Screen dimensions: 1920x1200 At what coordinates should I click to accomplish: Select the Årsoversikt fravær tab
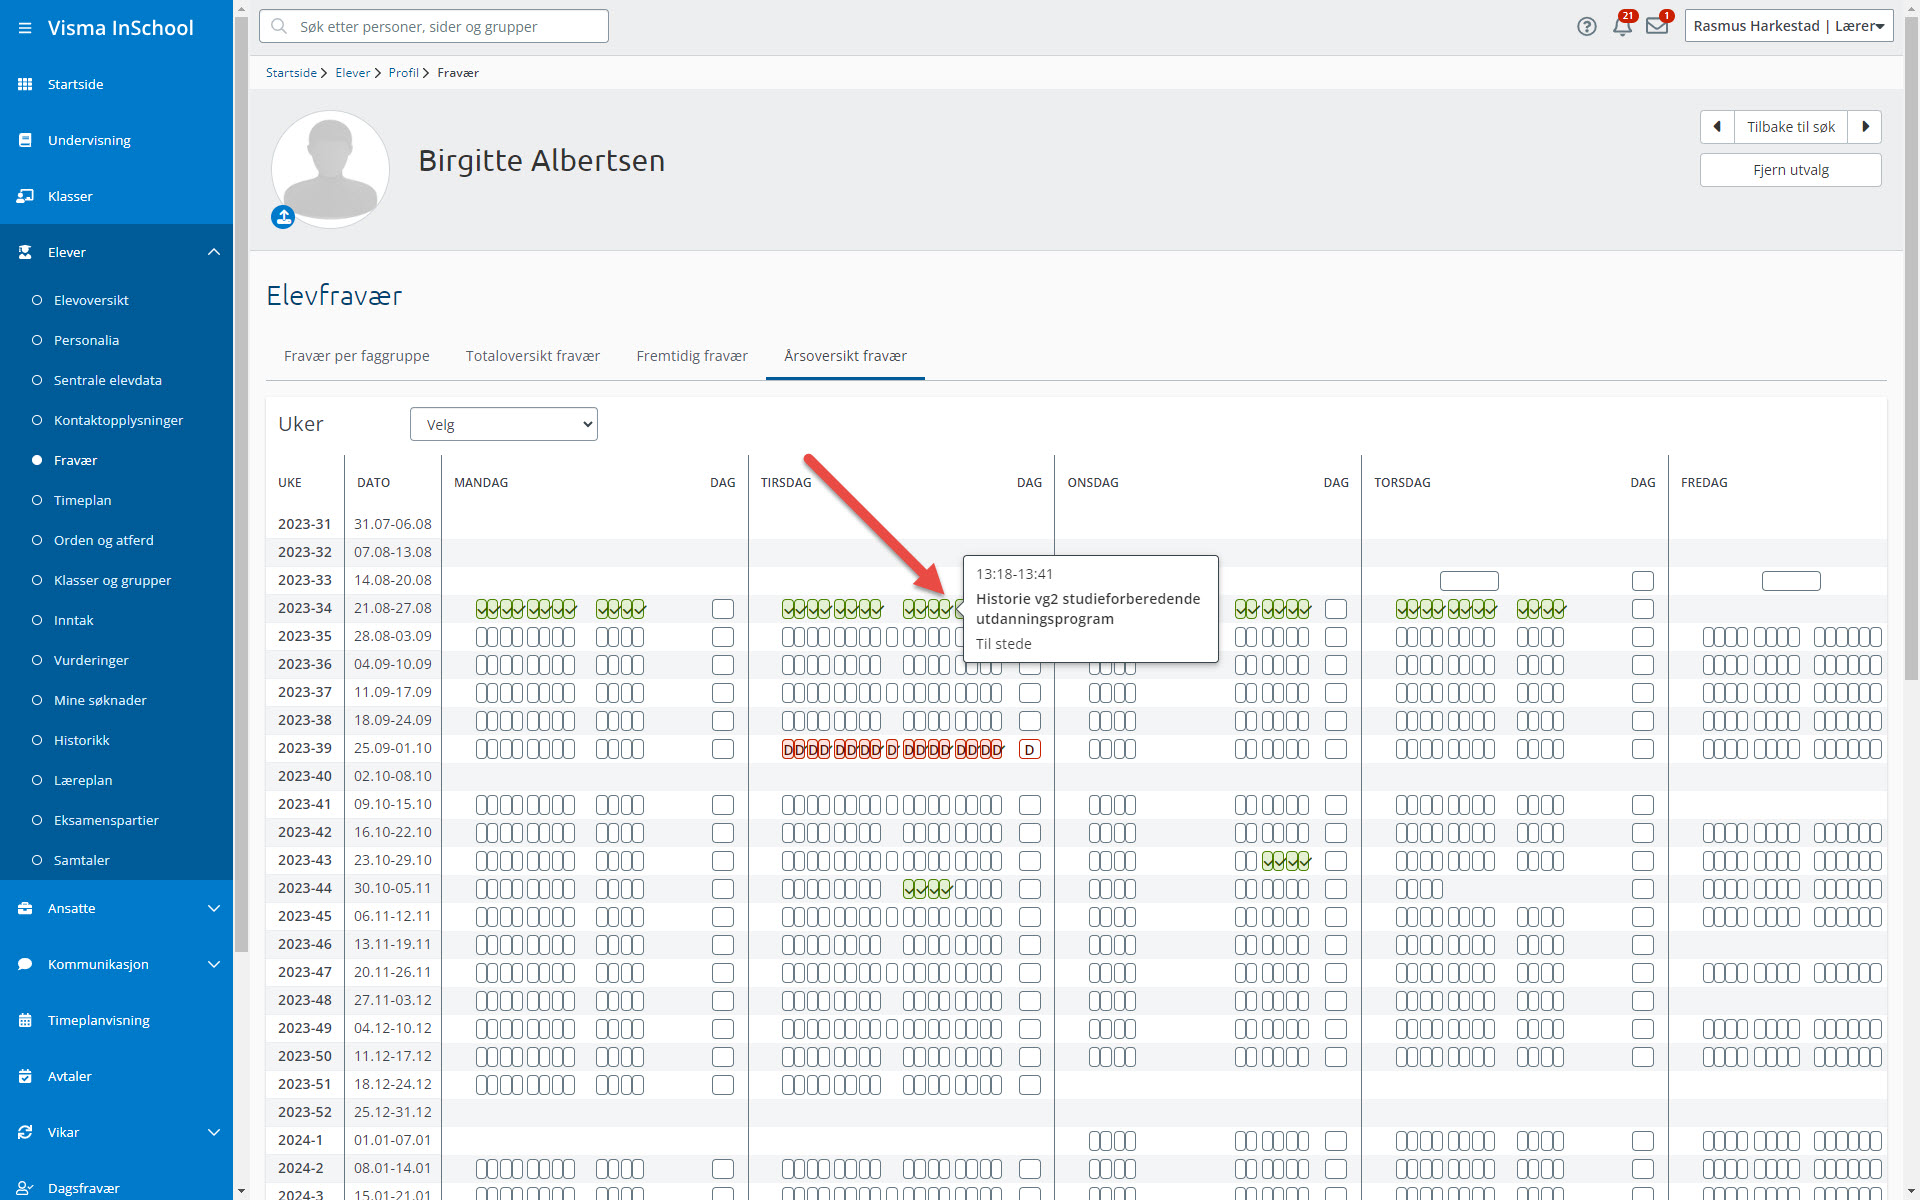click(845, 356)
